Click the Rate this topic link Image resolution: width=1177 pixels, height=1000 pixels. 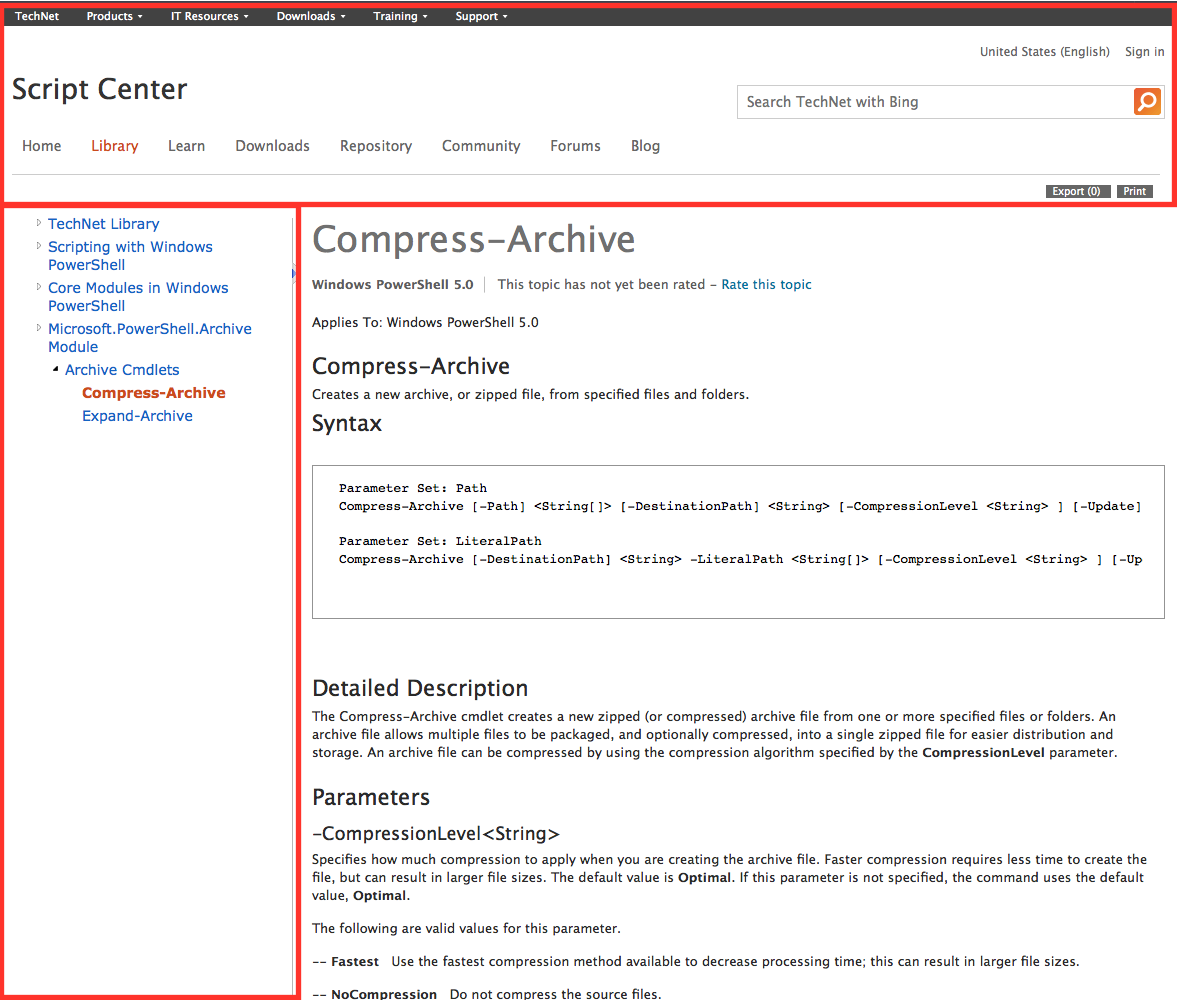pyautogui.click(x=766, y=285)
